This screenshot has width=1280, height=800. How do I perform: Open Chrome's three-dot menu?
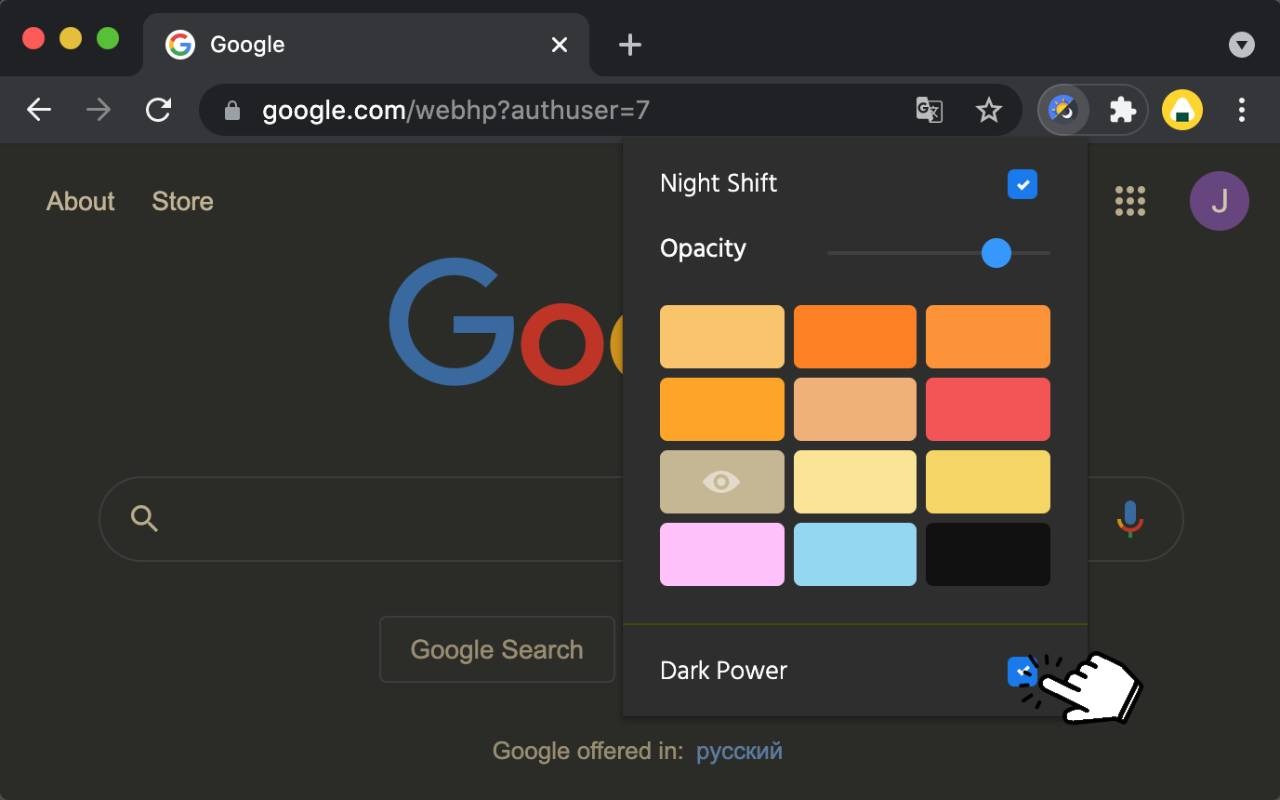click(x=1241, y=109)
